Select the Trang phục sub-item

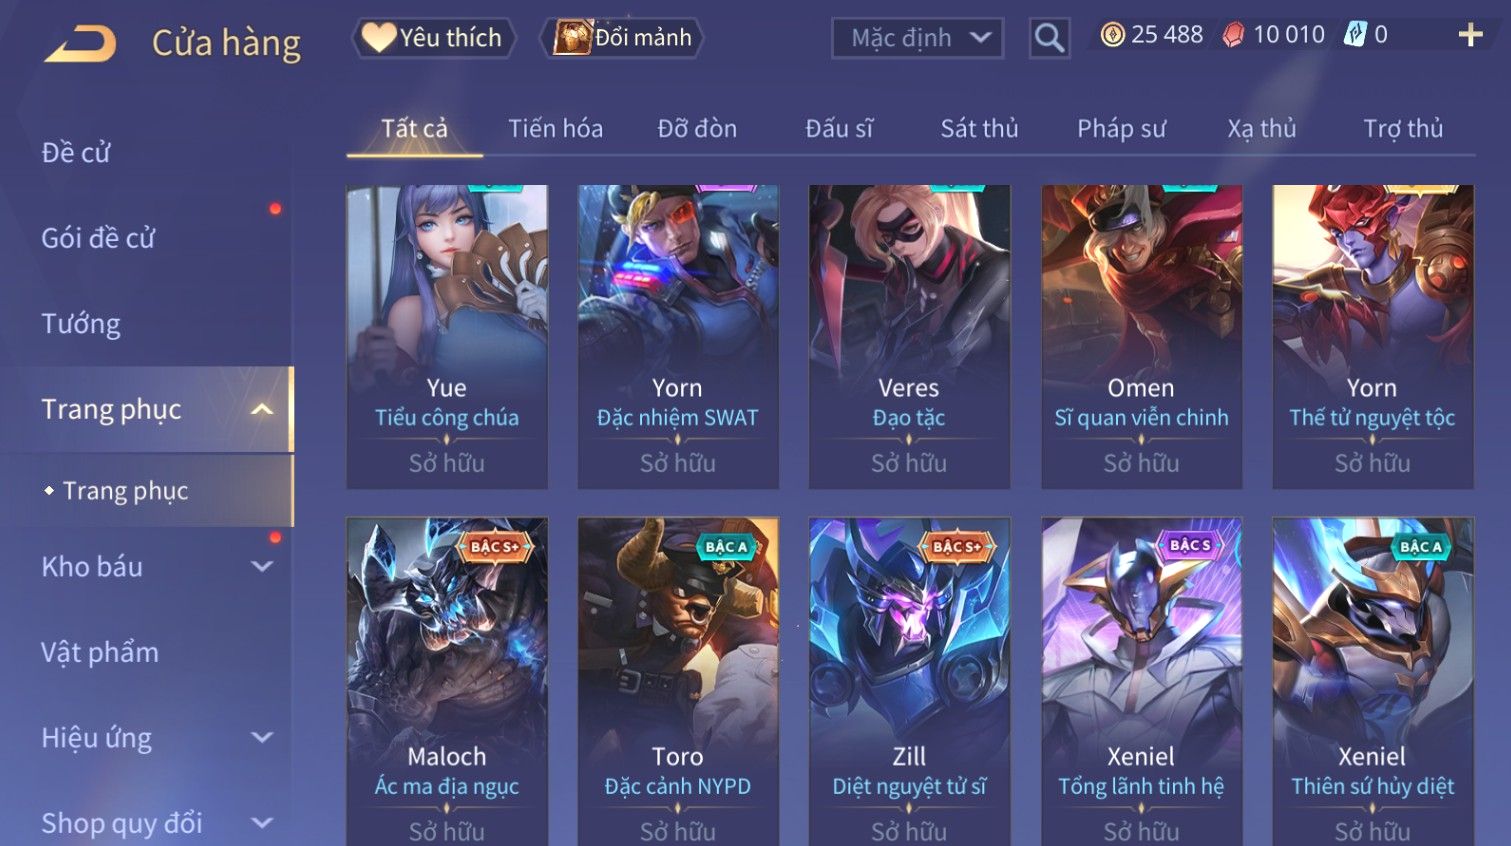coord(125,491)
